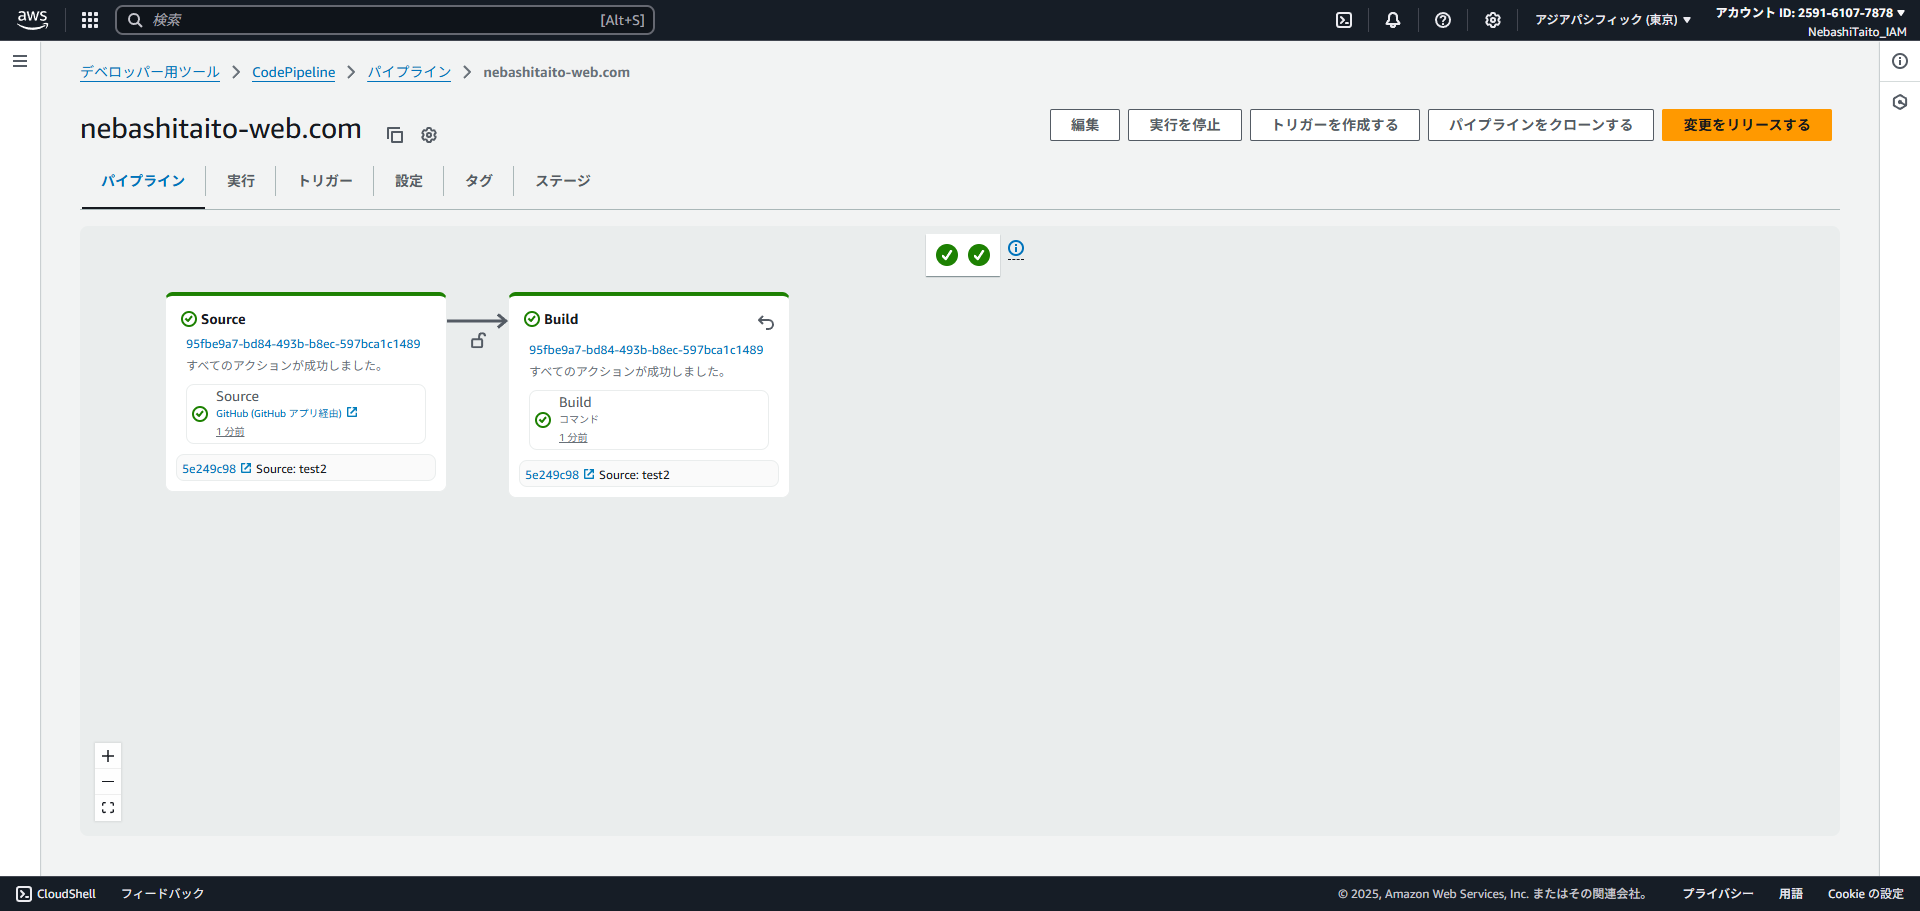The height and width of the screenshot is (911, 1920).
Task: Go to パイプライン breadcrumb link
Action: click(409, 72)
